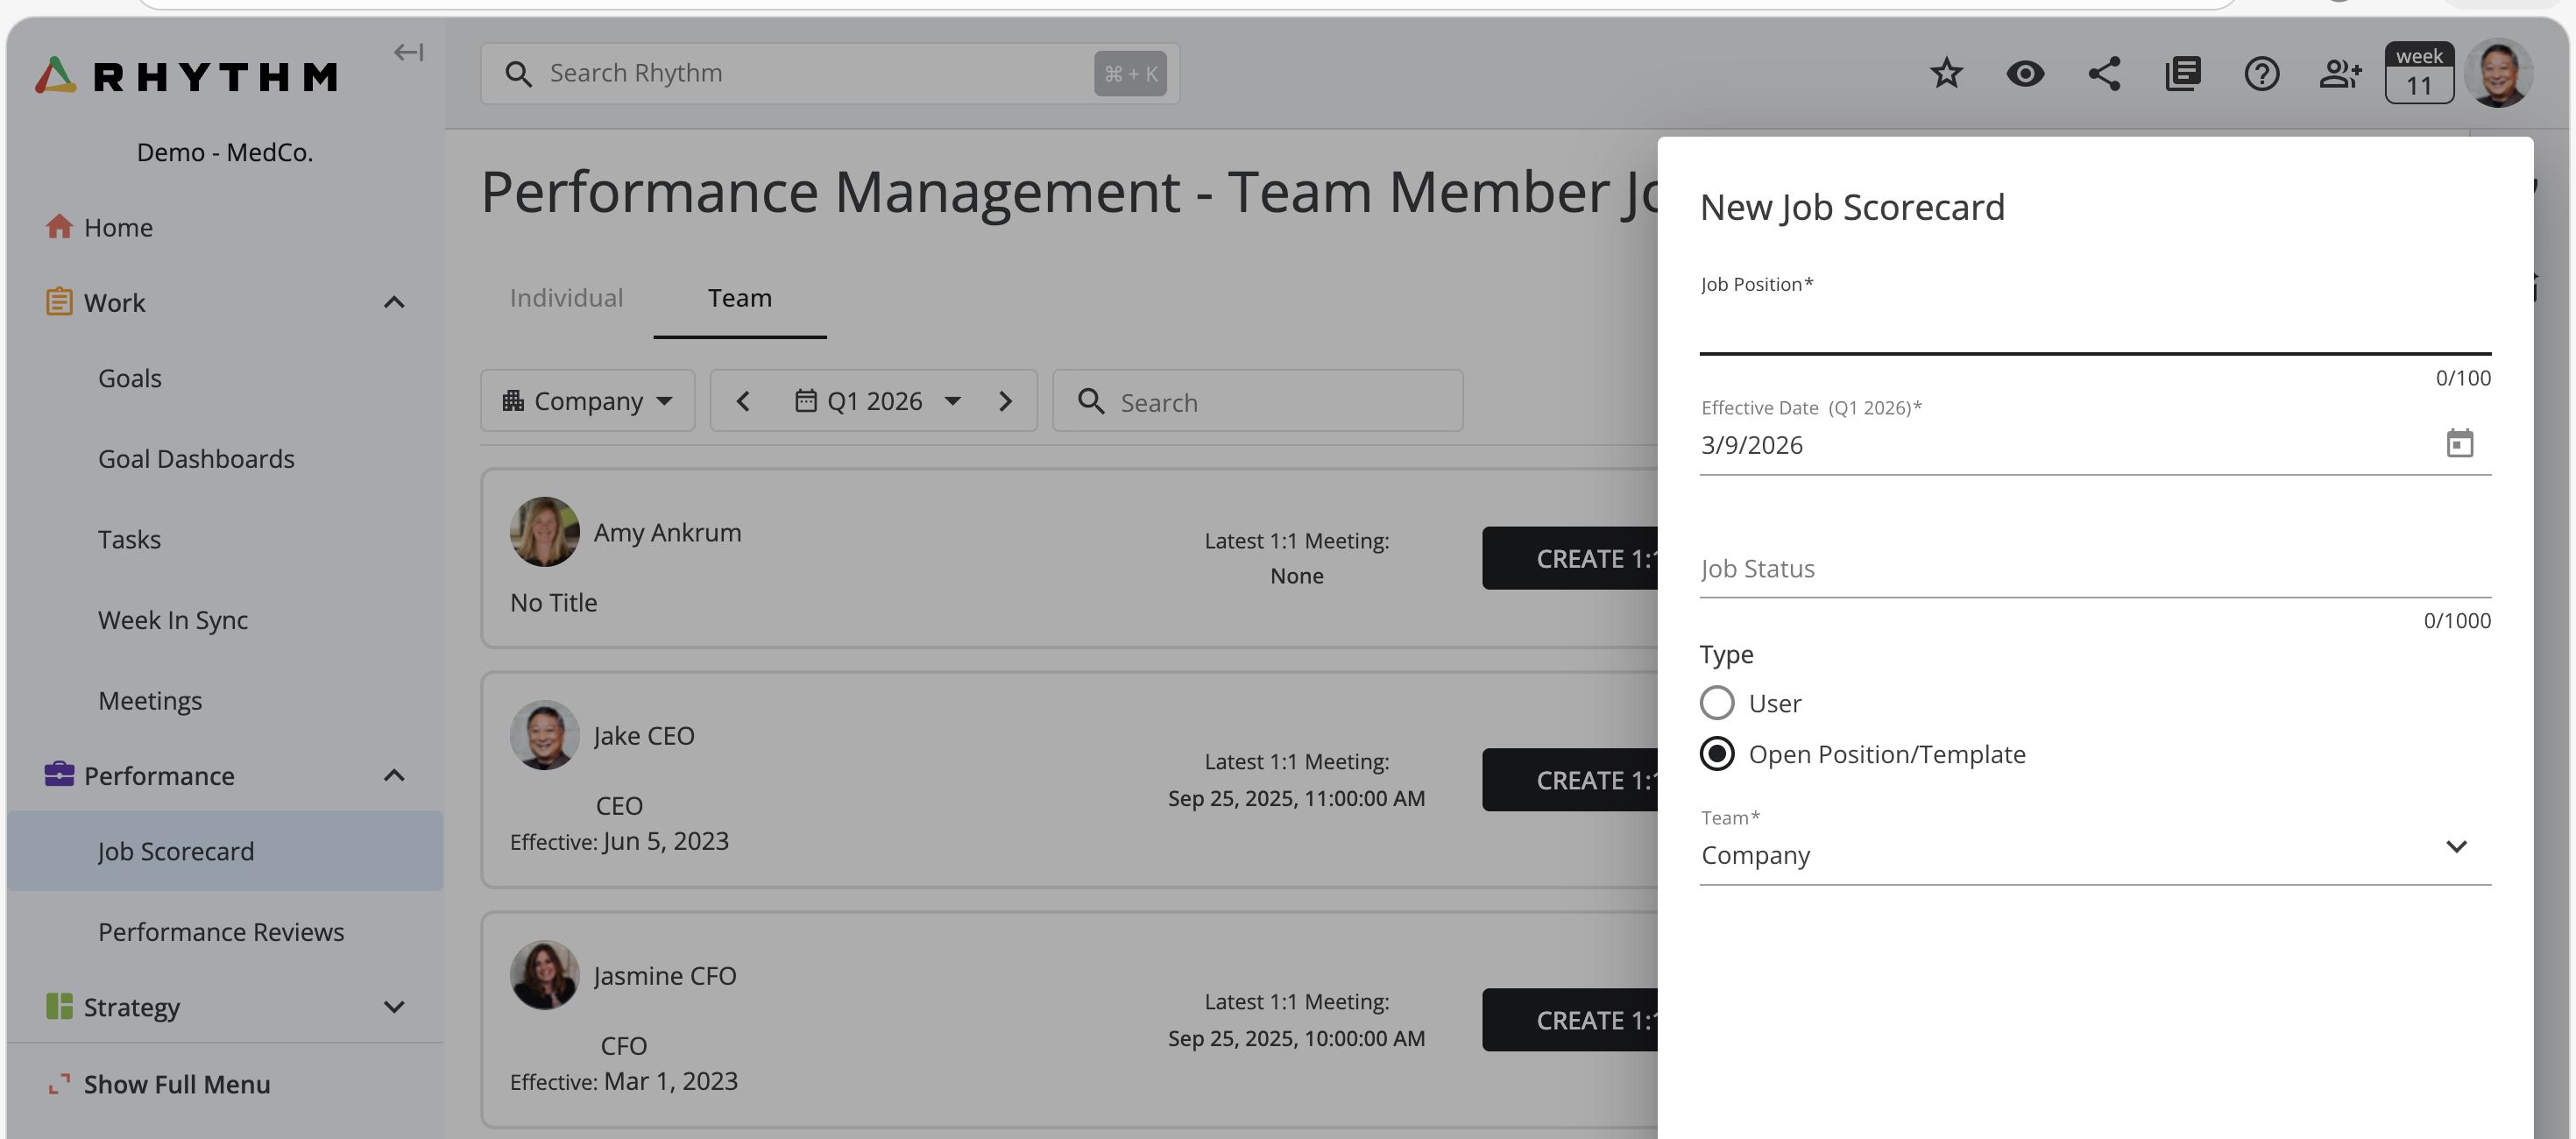Collapse the Work menu section
The image size is (2576, 1139).
pos(394,303)
